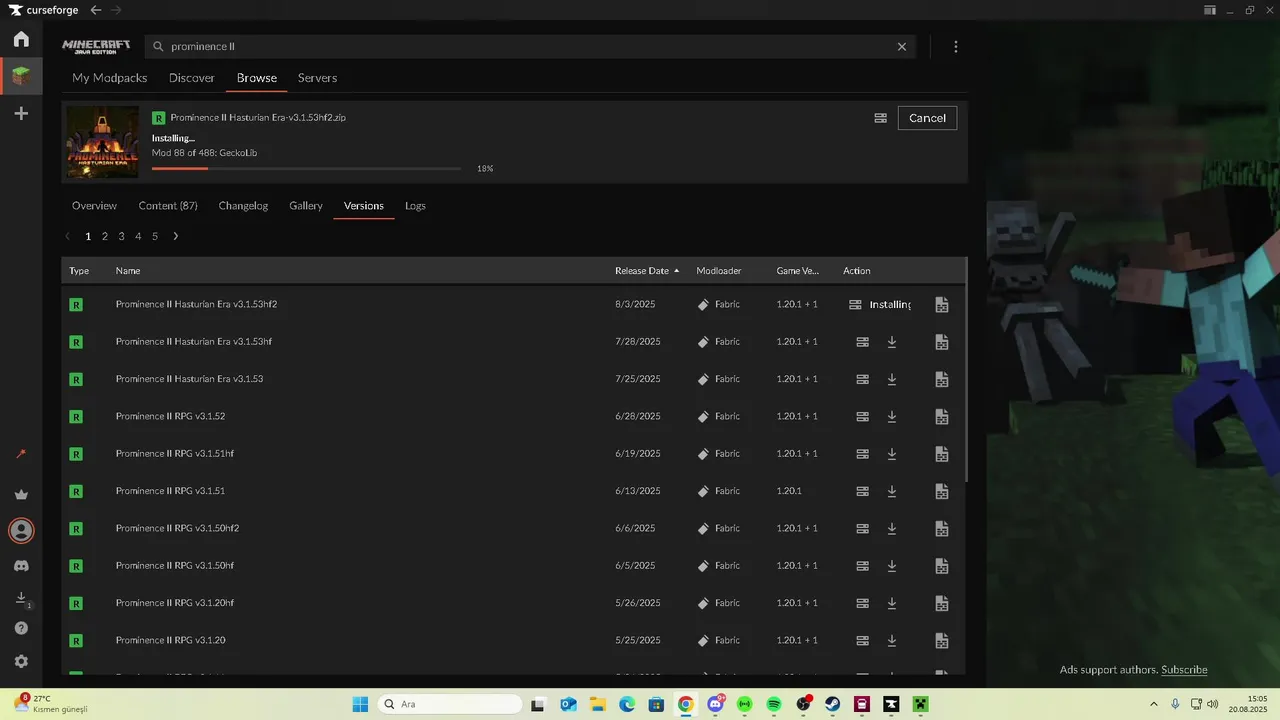This screenshot has height=720, width=1280.
Task: Download Prominence II RPG v3.1.52
Action: pos(892,416)
